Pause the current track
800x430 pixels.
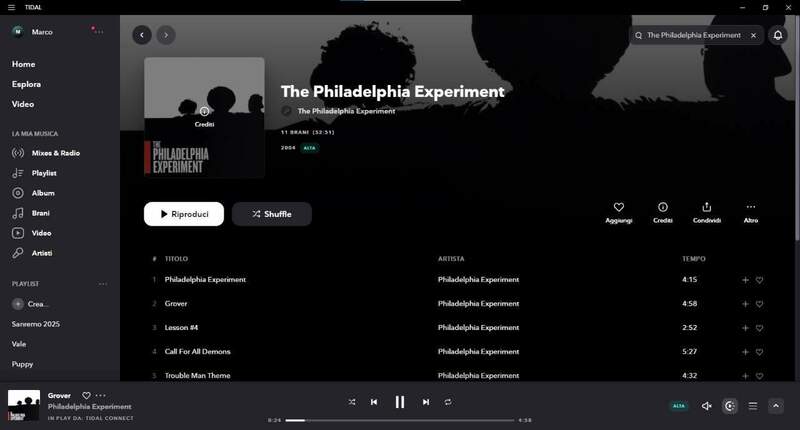[399, 402]
